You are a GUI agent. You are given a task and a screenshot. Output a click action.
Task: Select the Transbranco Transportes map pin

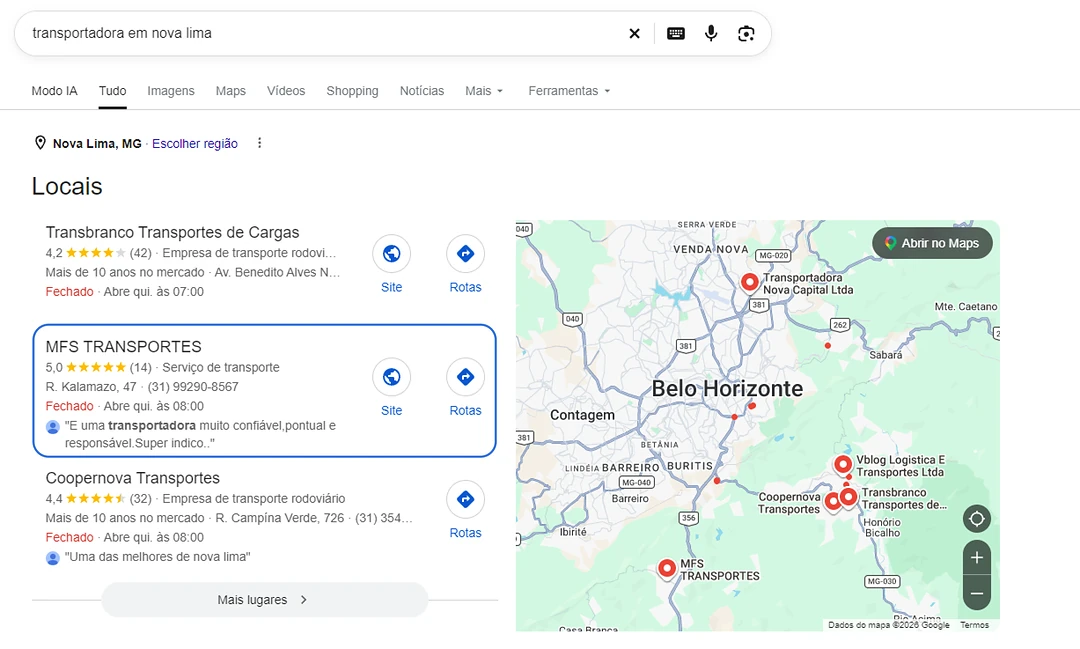849,497
